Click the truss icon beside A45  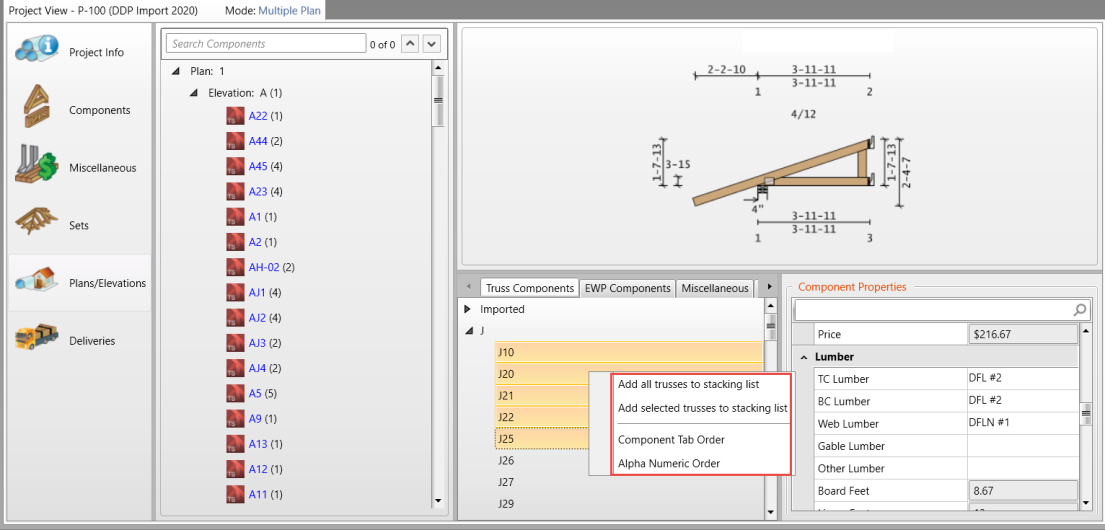(x=235, y=166)
